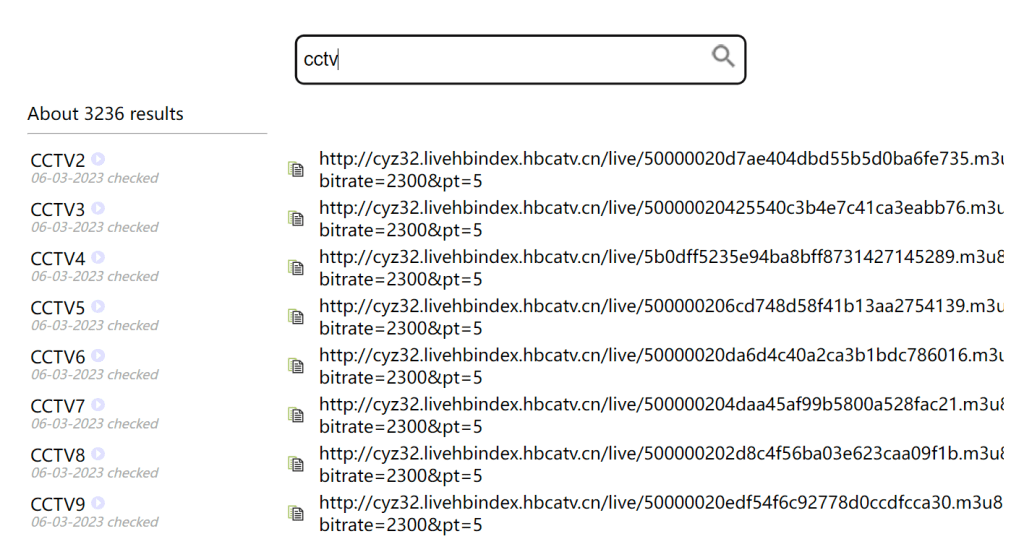Click the URL ending d7ae404dbd55b5d0ba6fe735.m3u
Viewport: 1024px width, 539px height.
pyautogui.click(x=661, y=169)
